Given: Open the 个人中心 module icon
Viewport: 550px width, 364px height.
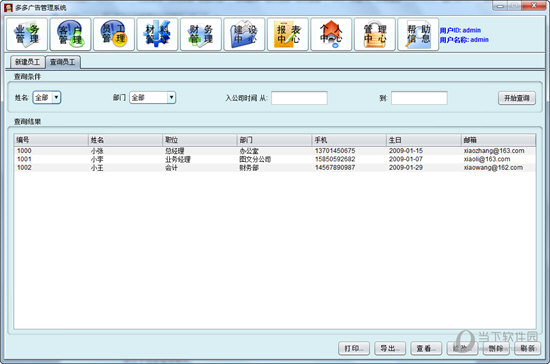Looking at the screenshot, I should pyautogui.click(x=331, y=34).
